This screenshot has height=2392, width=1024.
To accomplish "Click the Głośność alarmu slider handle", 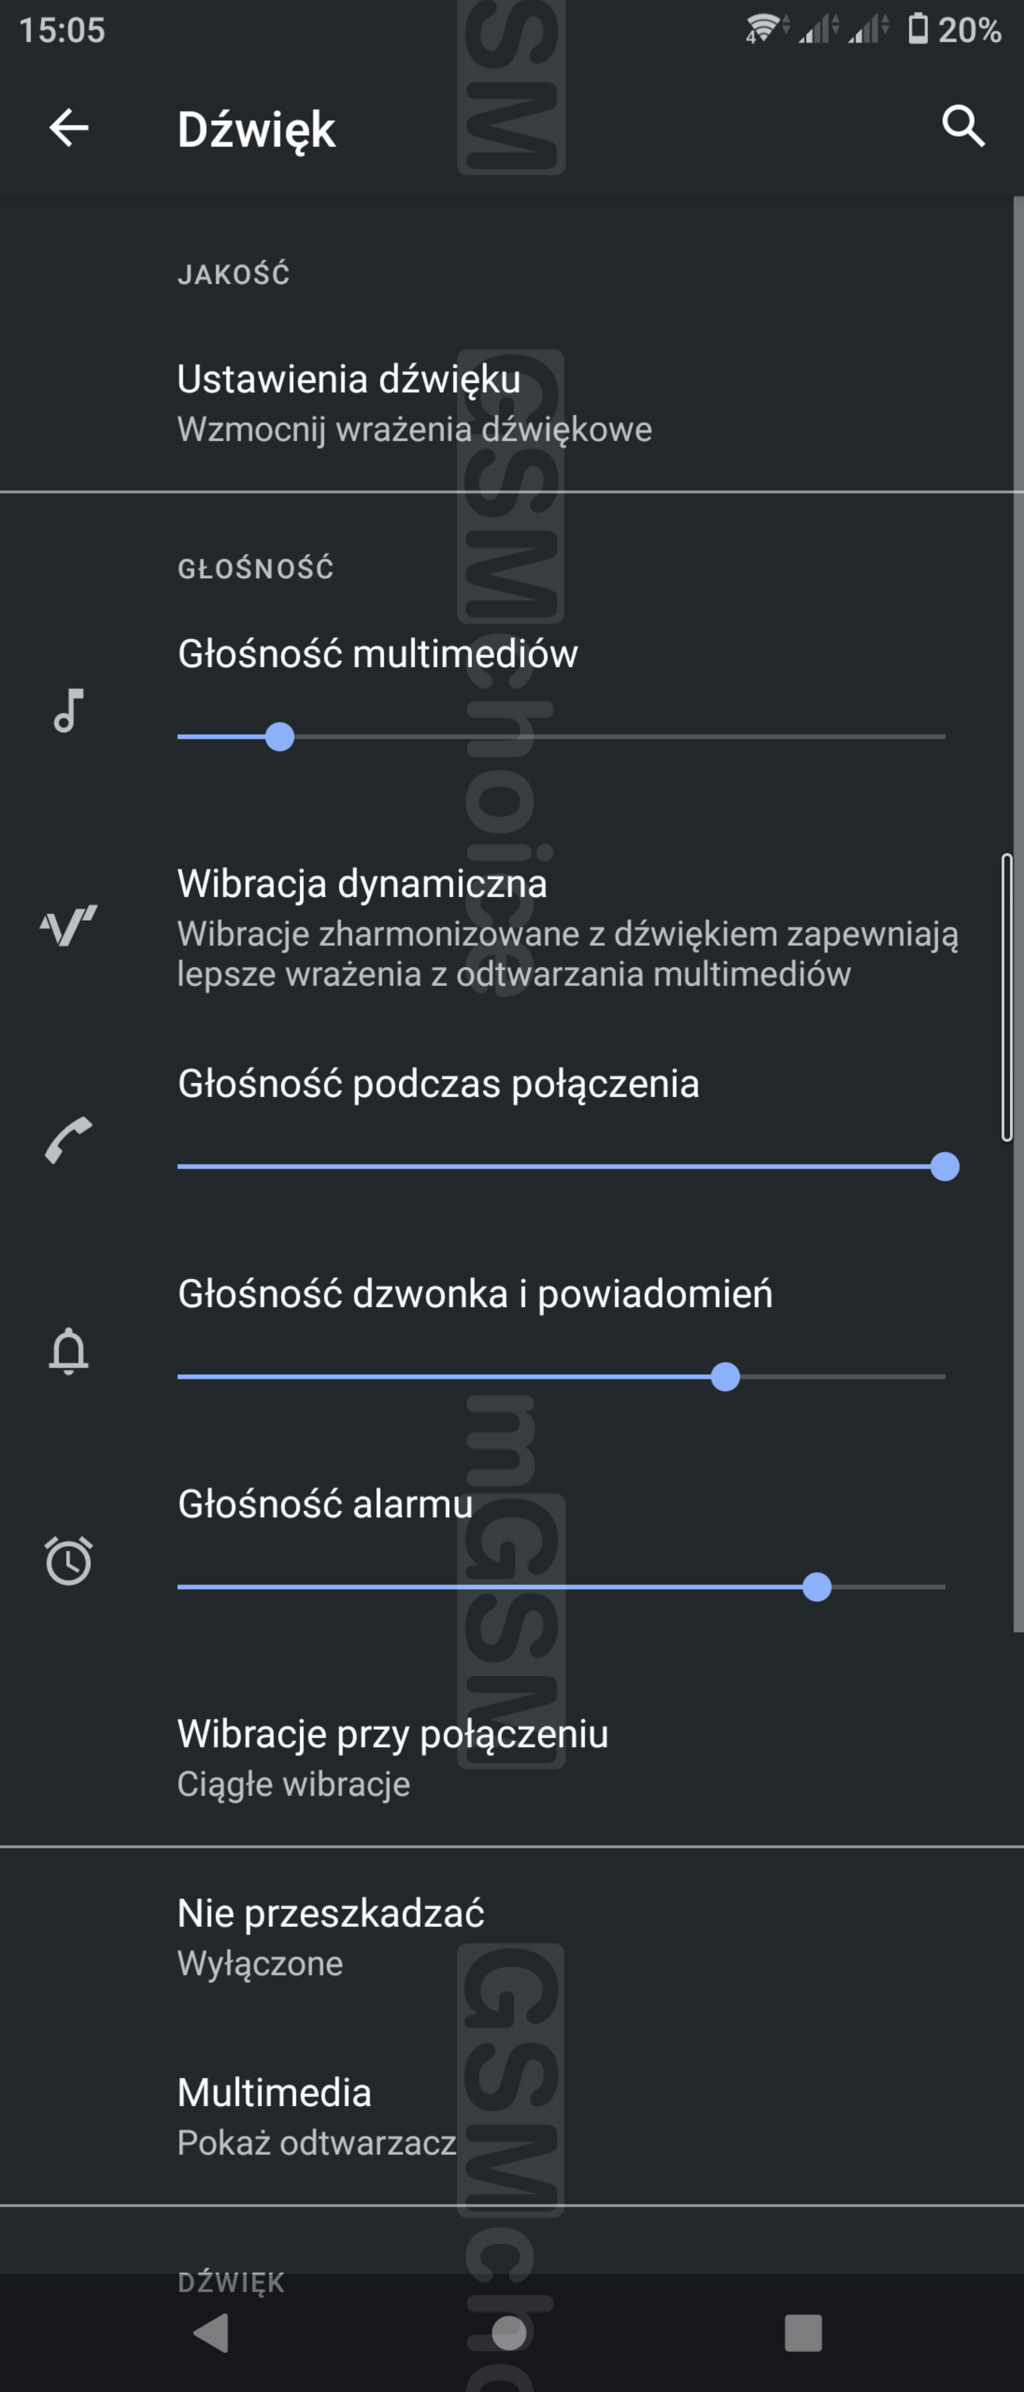I will (817, 1587).
